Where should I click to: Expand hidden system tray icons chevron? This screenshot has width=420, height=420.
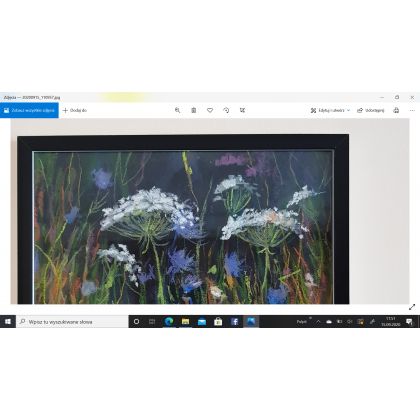coord(318,322)
